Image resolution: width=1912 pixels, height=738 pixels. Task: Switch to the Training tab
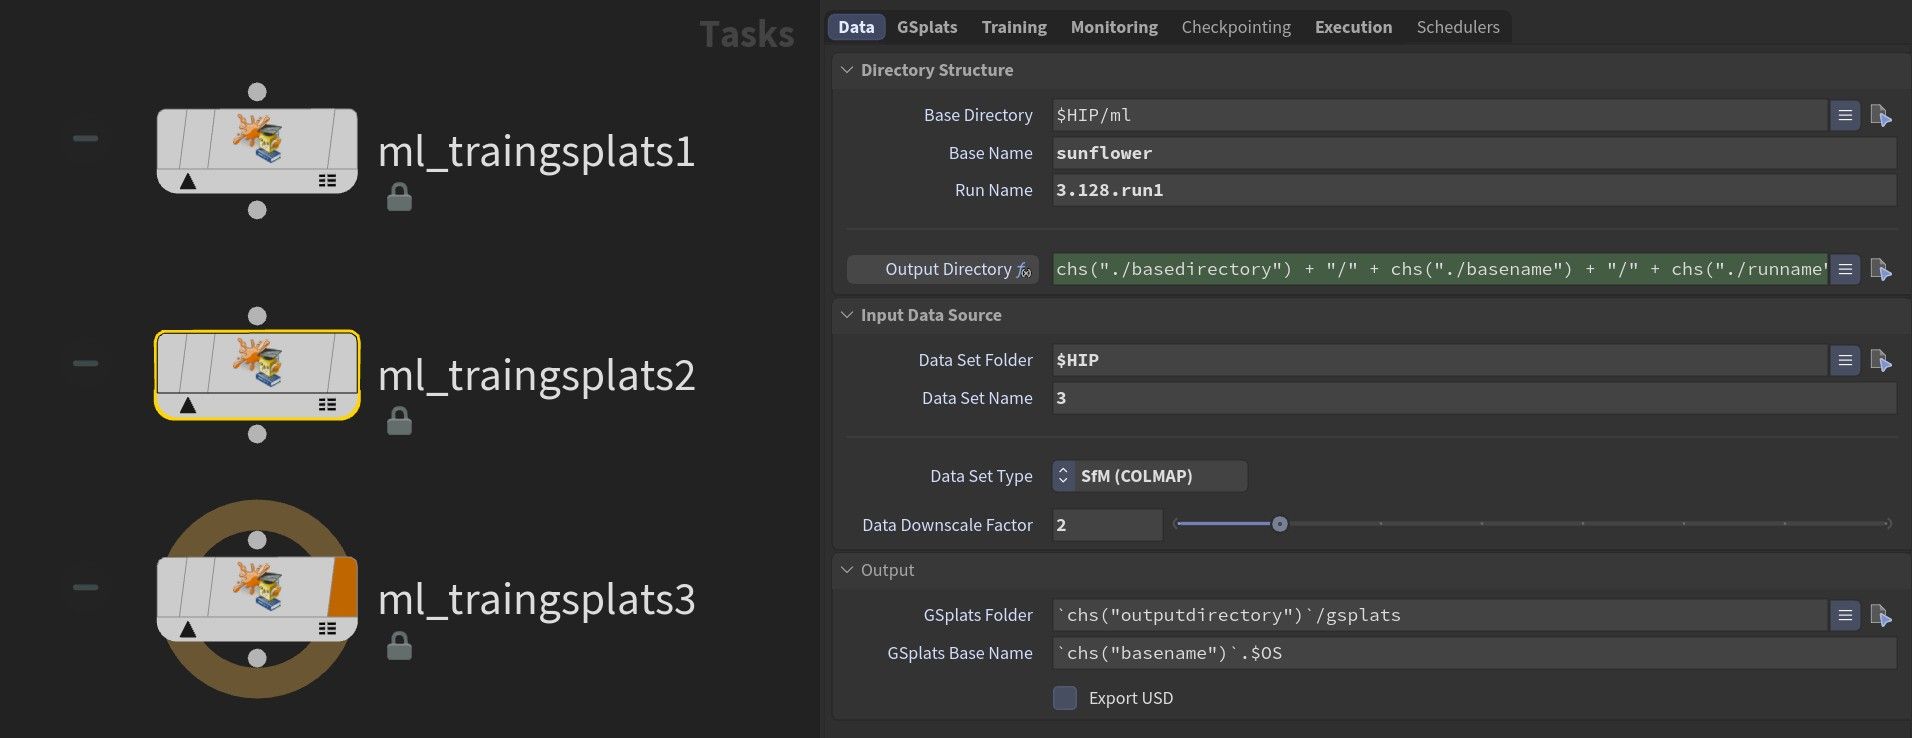click(1014, 27)
